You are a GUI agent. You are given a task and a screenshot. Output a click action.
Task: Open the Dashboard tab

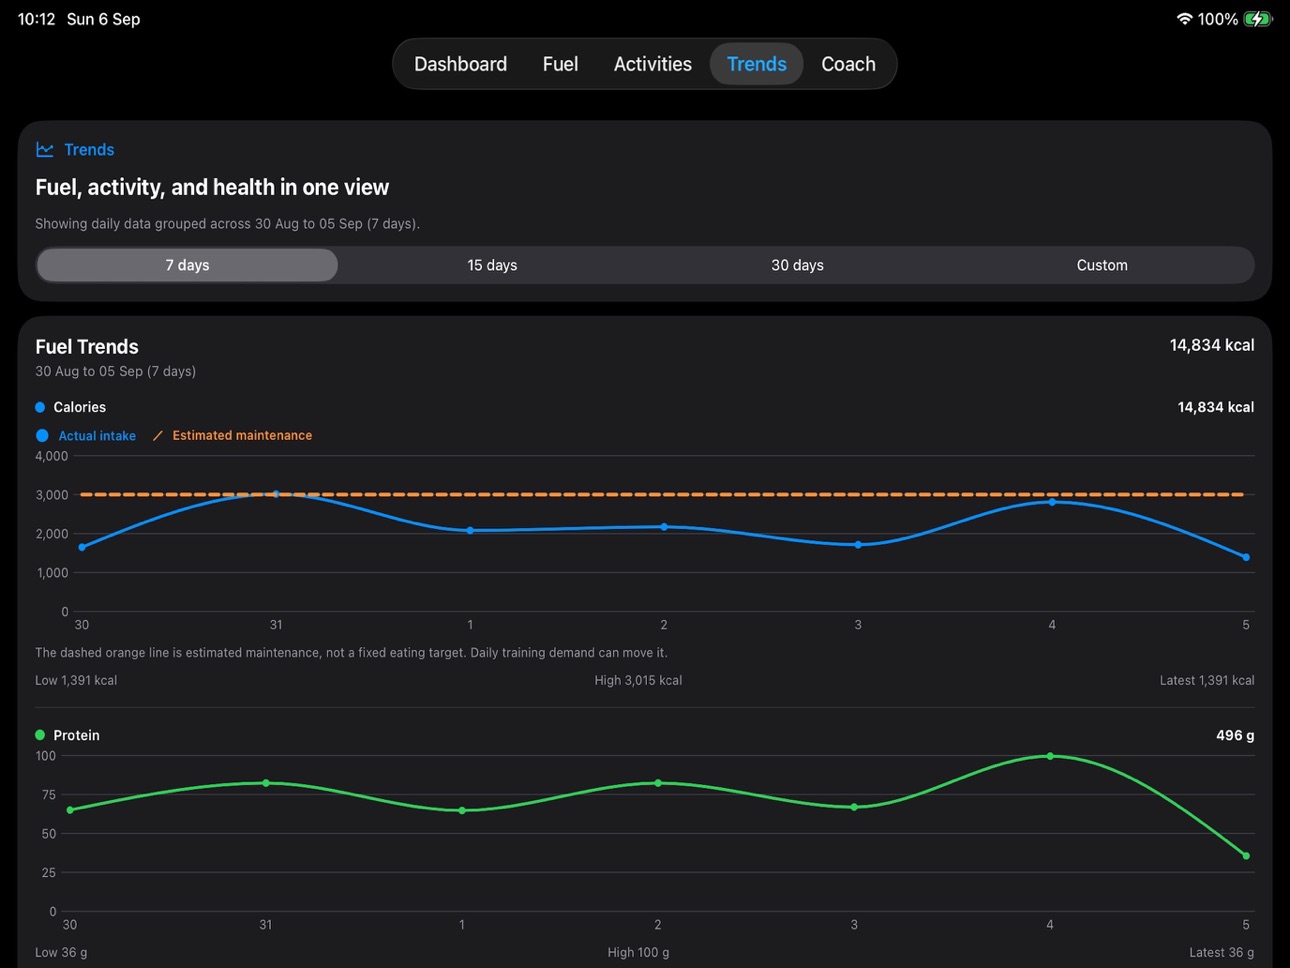pos(460,64)
